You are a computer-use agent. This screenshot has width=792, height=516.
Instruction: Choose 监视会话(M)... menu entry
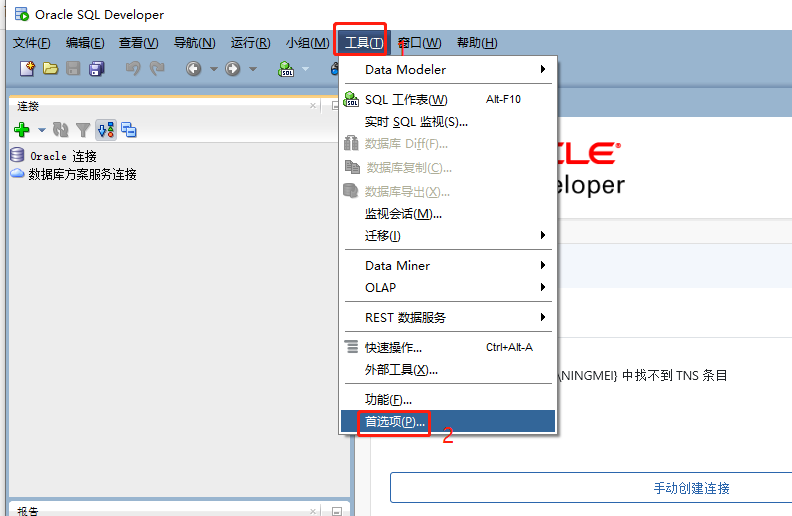tap(448, 214)
